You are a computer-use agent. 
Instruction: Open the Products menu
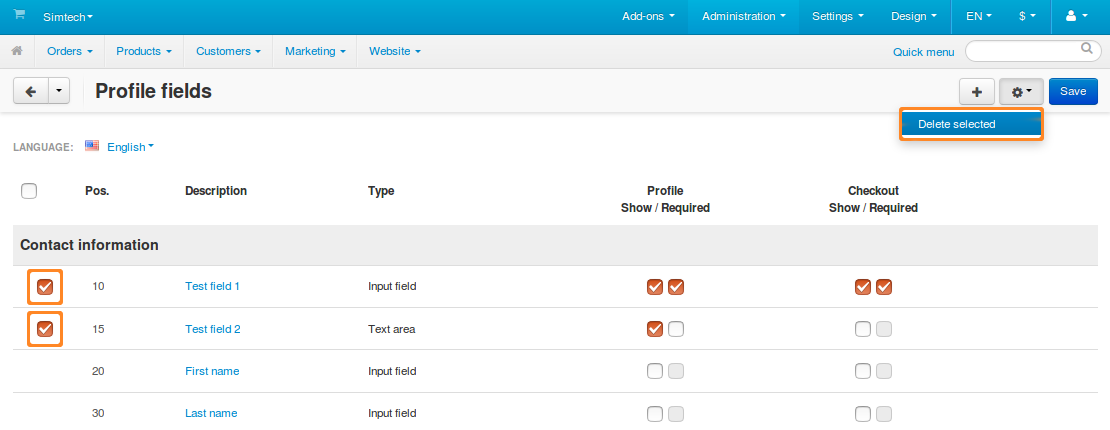point(144,51)
